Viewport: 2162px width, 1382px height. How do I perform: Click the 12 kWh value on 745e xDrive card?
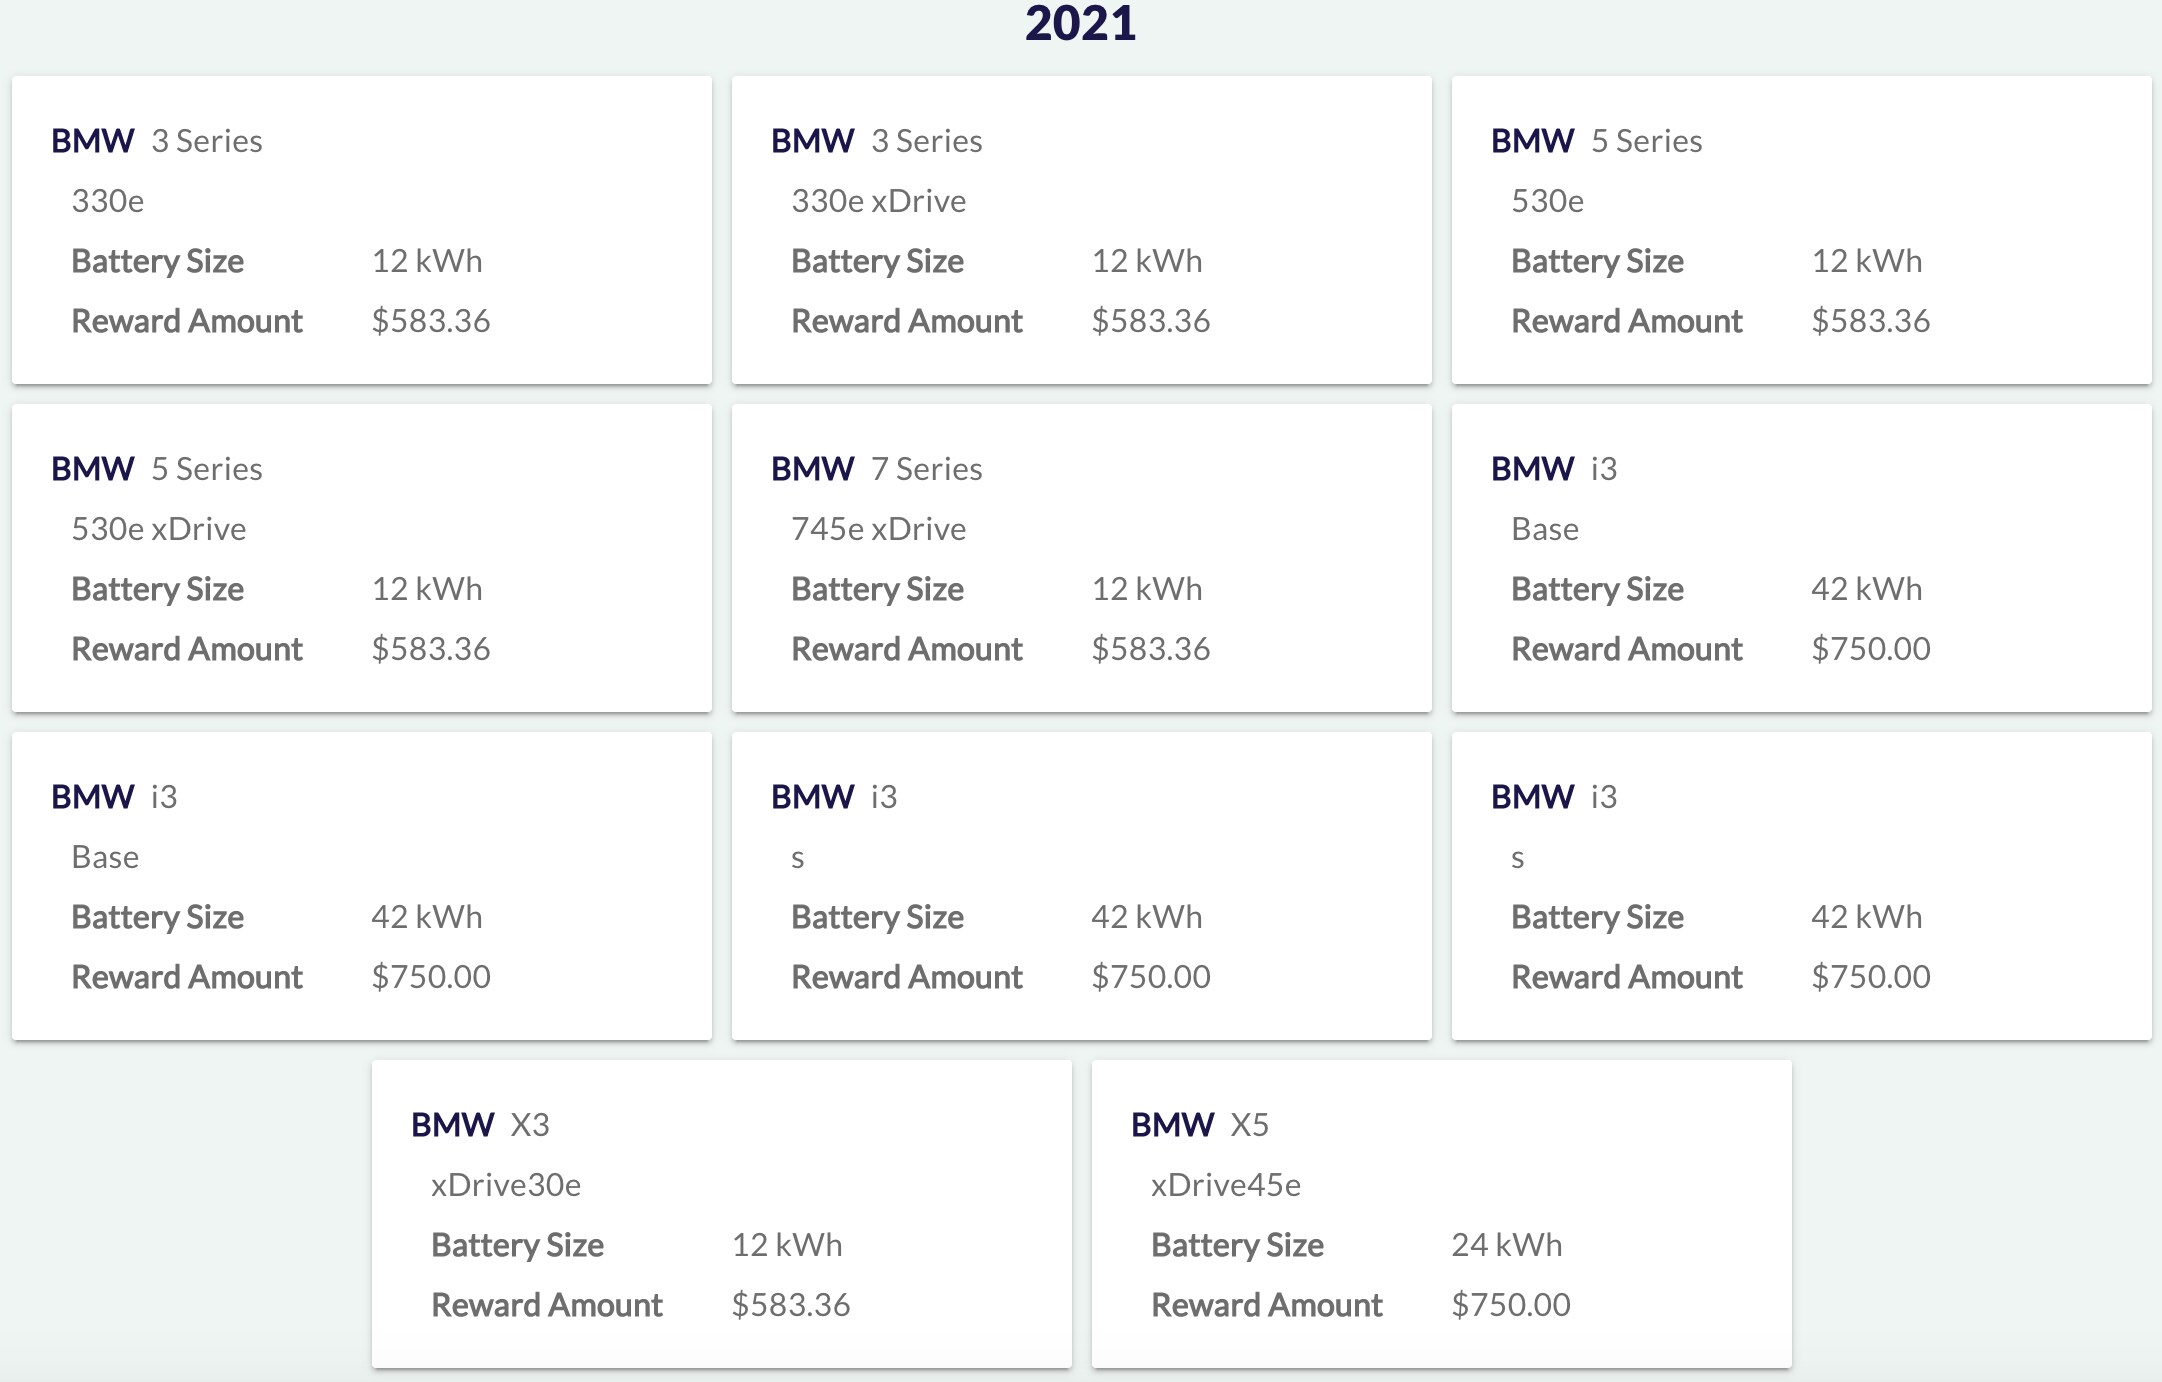(1146, 589)
